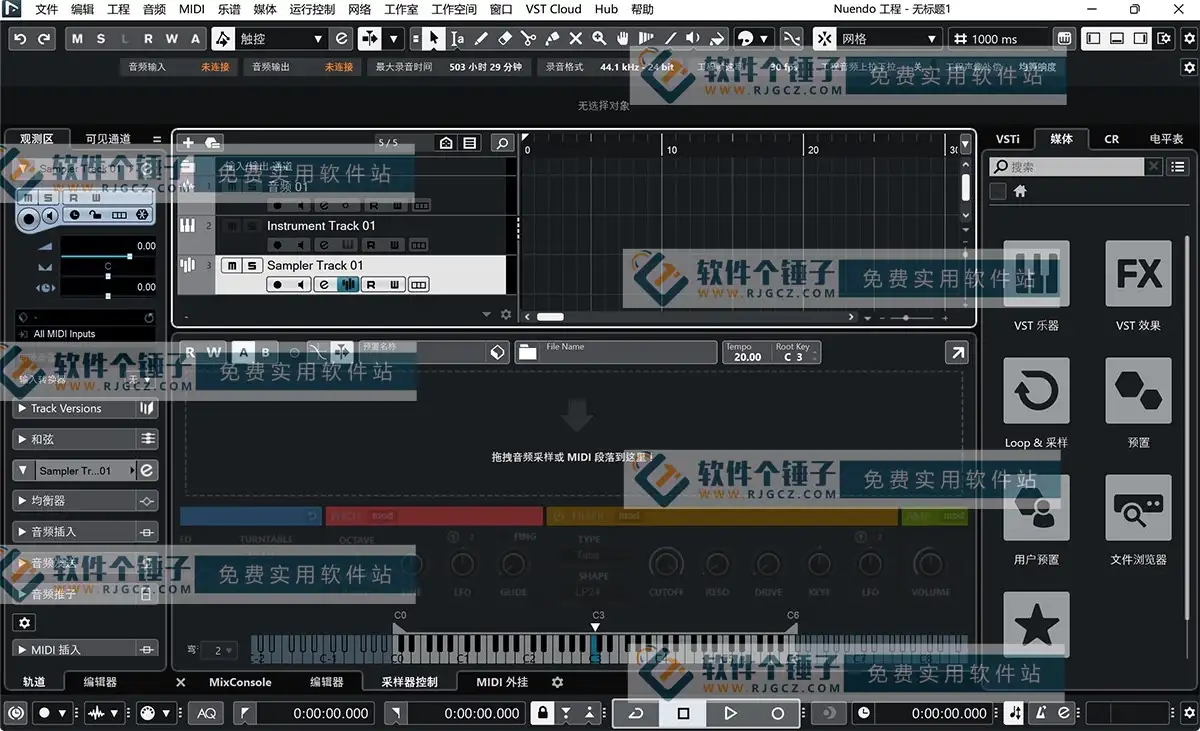Click the home icon in media browser
The height and width of the screenshot is (731, 1200).
click(x=1020, y=191)
